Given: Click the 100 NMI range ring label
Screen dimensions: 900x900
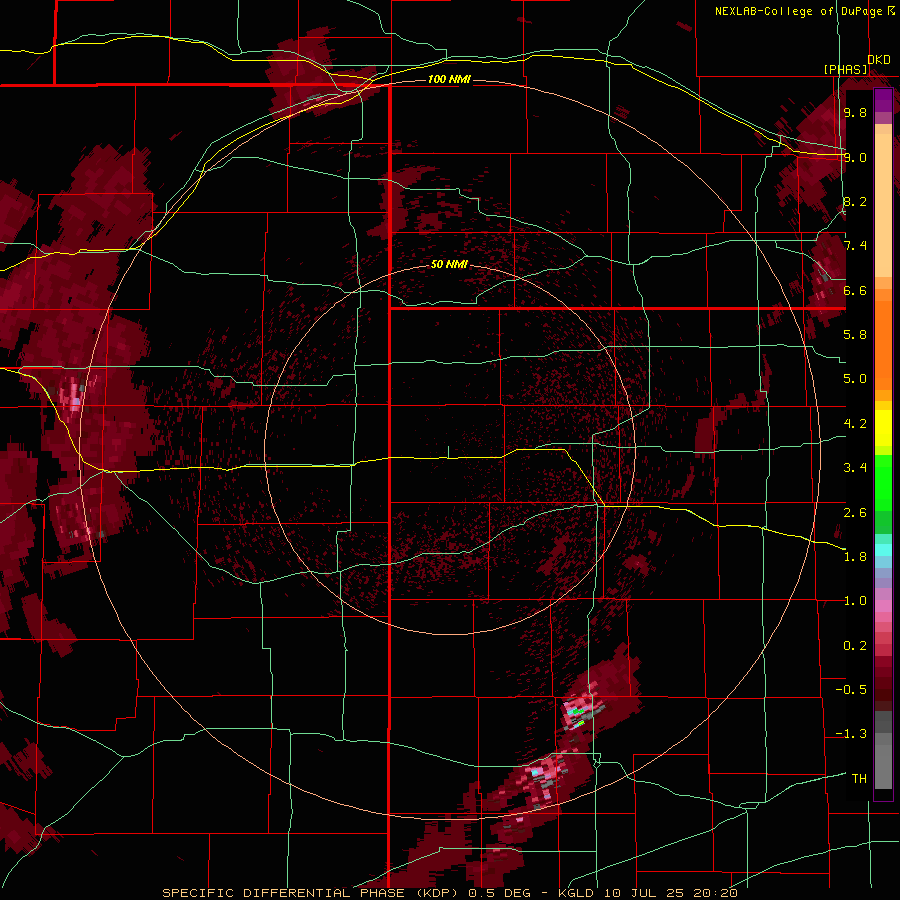Looking at the screenshot, I should pos(449,79).
